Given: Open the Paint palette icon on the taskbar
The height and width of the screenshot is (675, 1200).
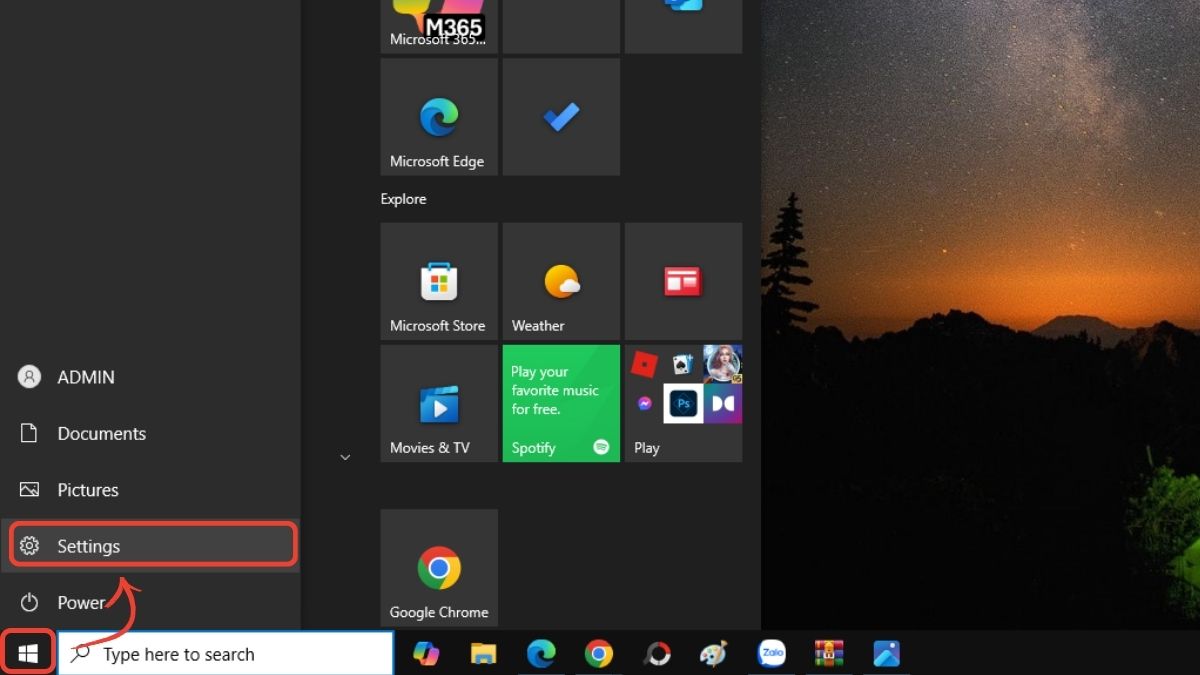Looking at the screenshot, I should 713,654.
